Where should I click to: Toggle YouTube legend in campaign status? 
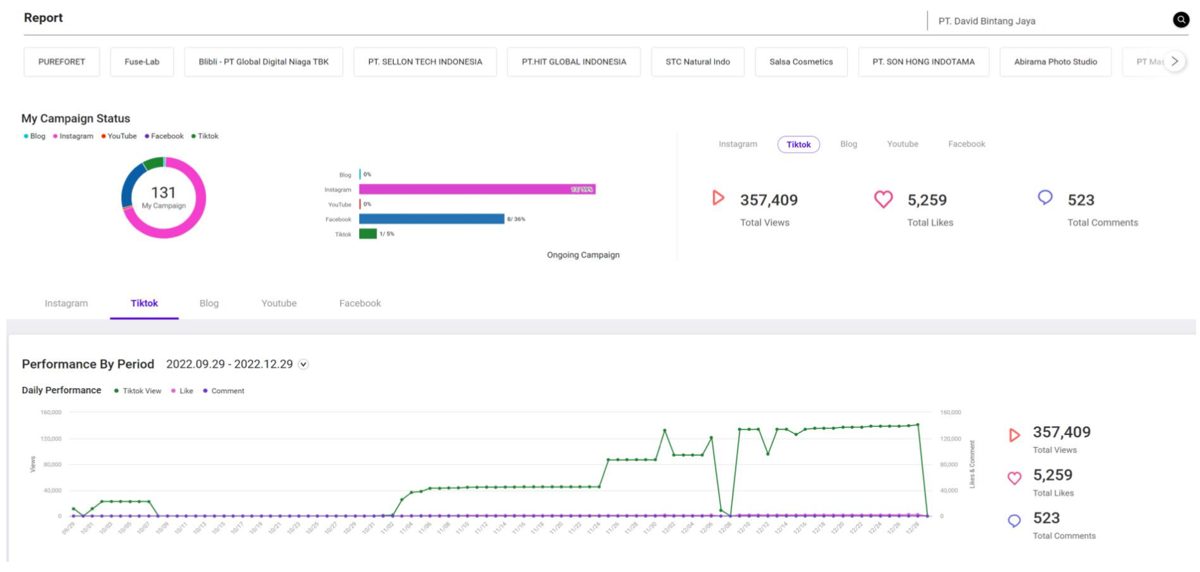coord(119,136)
